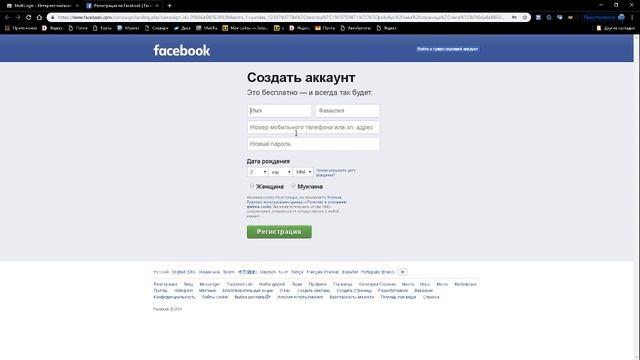
Task: Select the Мужчина radio button
Action: point(293,186)
